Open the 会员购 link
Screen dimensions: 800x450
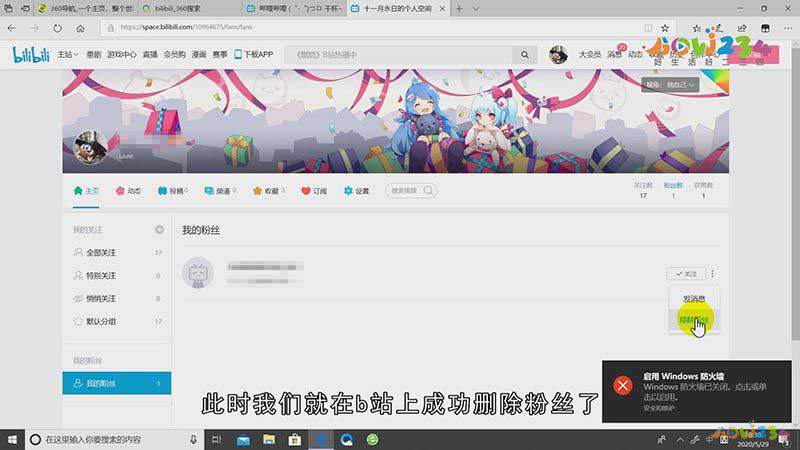pos(174,54)
